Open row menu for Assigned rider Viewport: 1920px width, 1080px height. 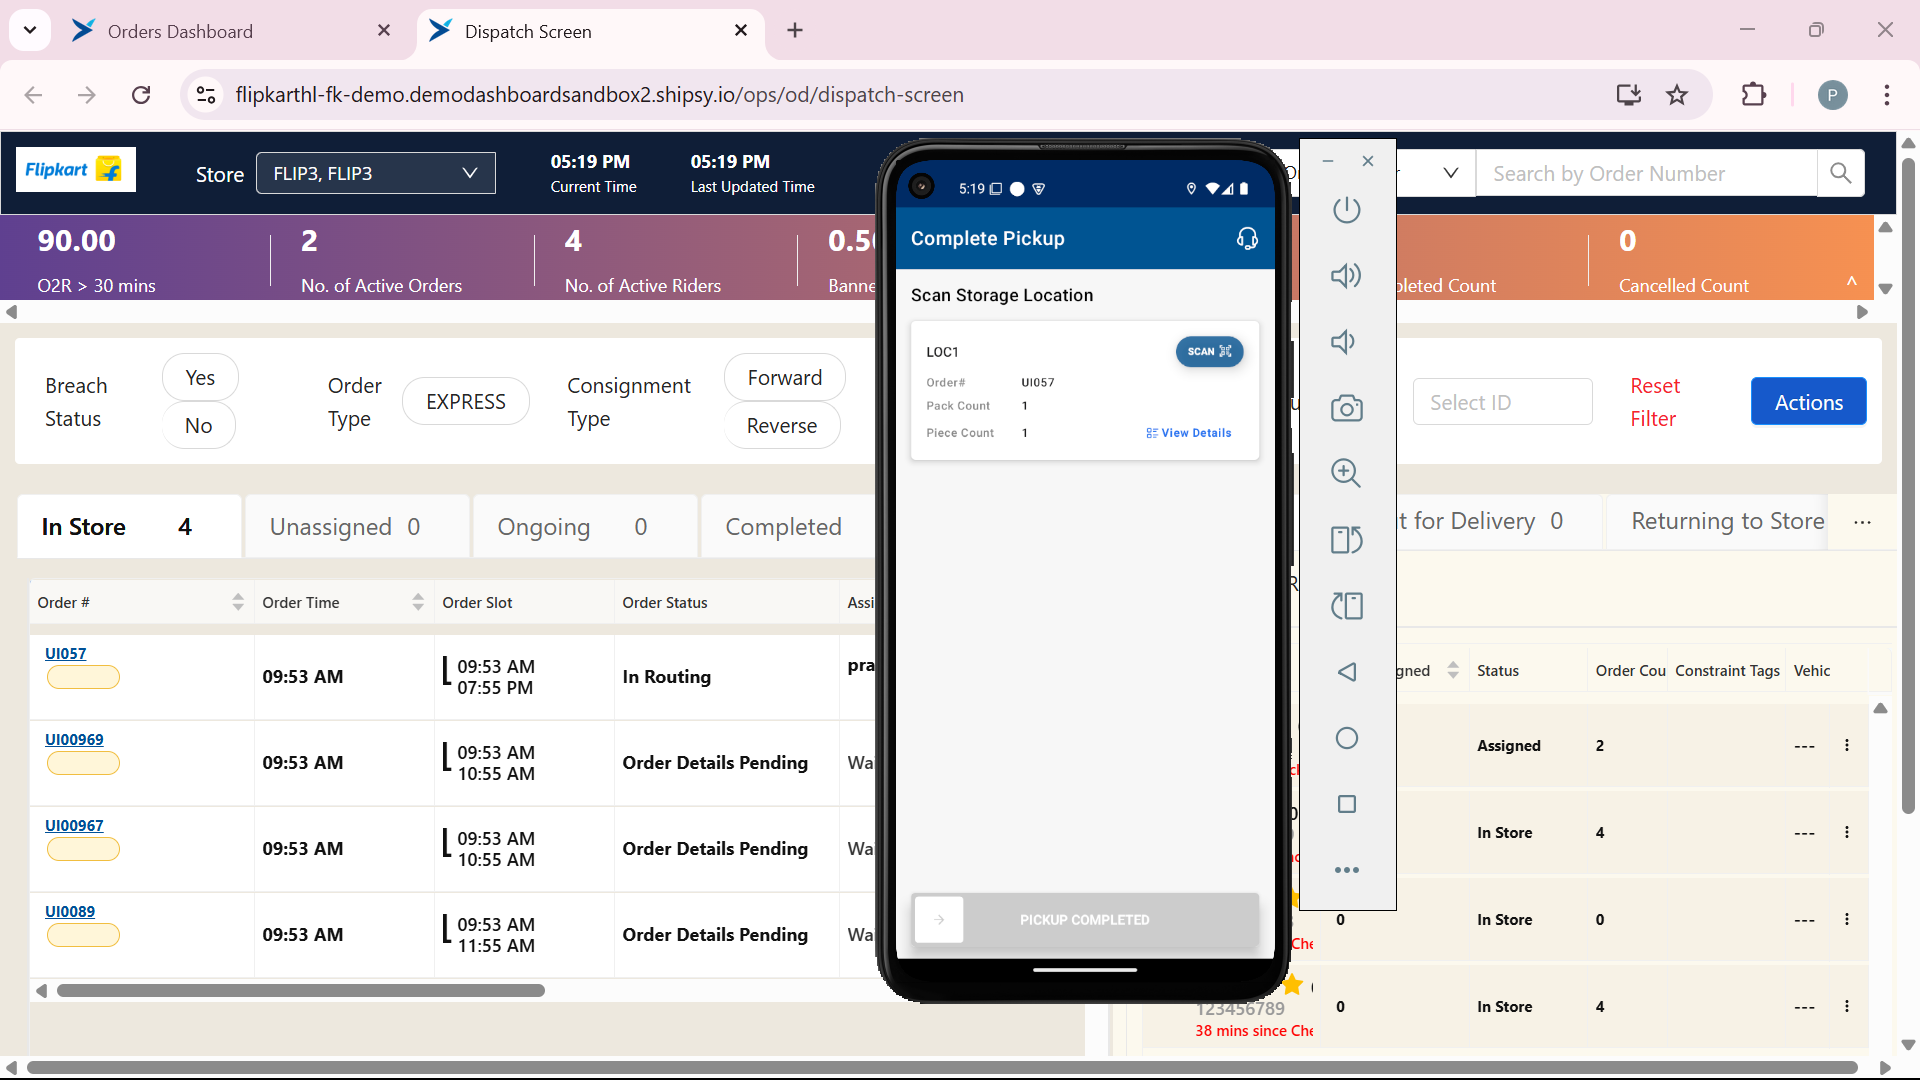(1847, 746)
